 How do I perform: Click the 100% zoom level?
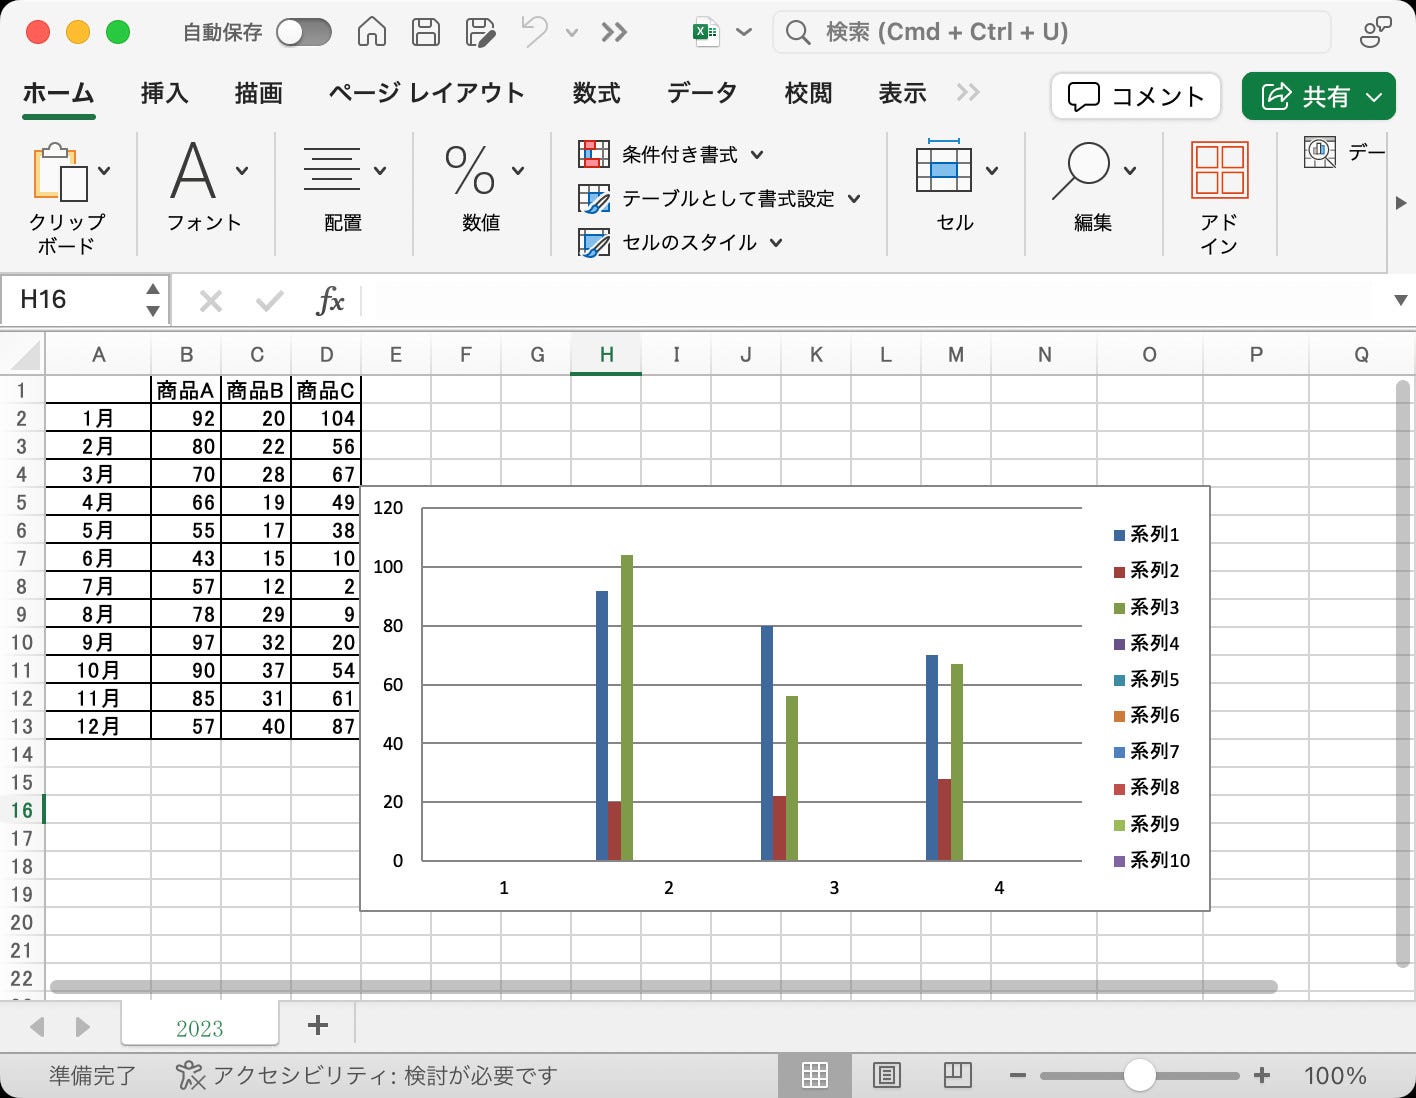click(1335, 1076)
